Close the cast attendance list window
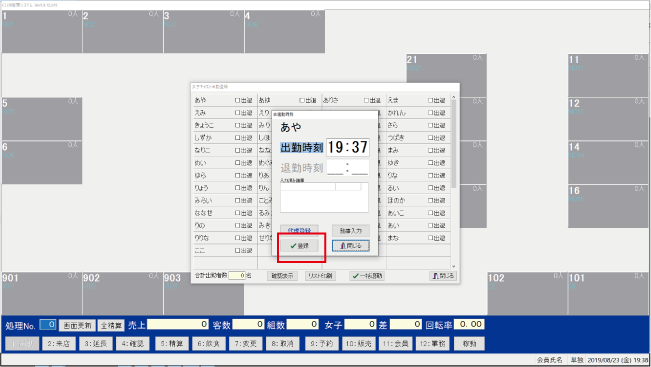 (x=443, y=276)
